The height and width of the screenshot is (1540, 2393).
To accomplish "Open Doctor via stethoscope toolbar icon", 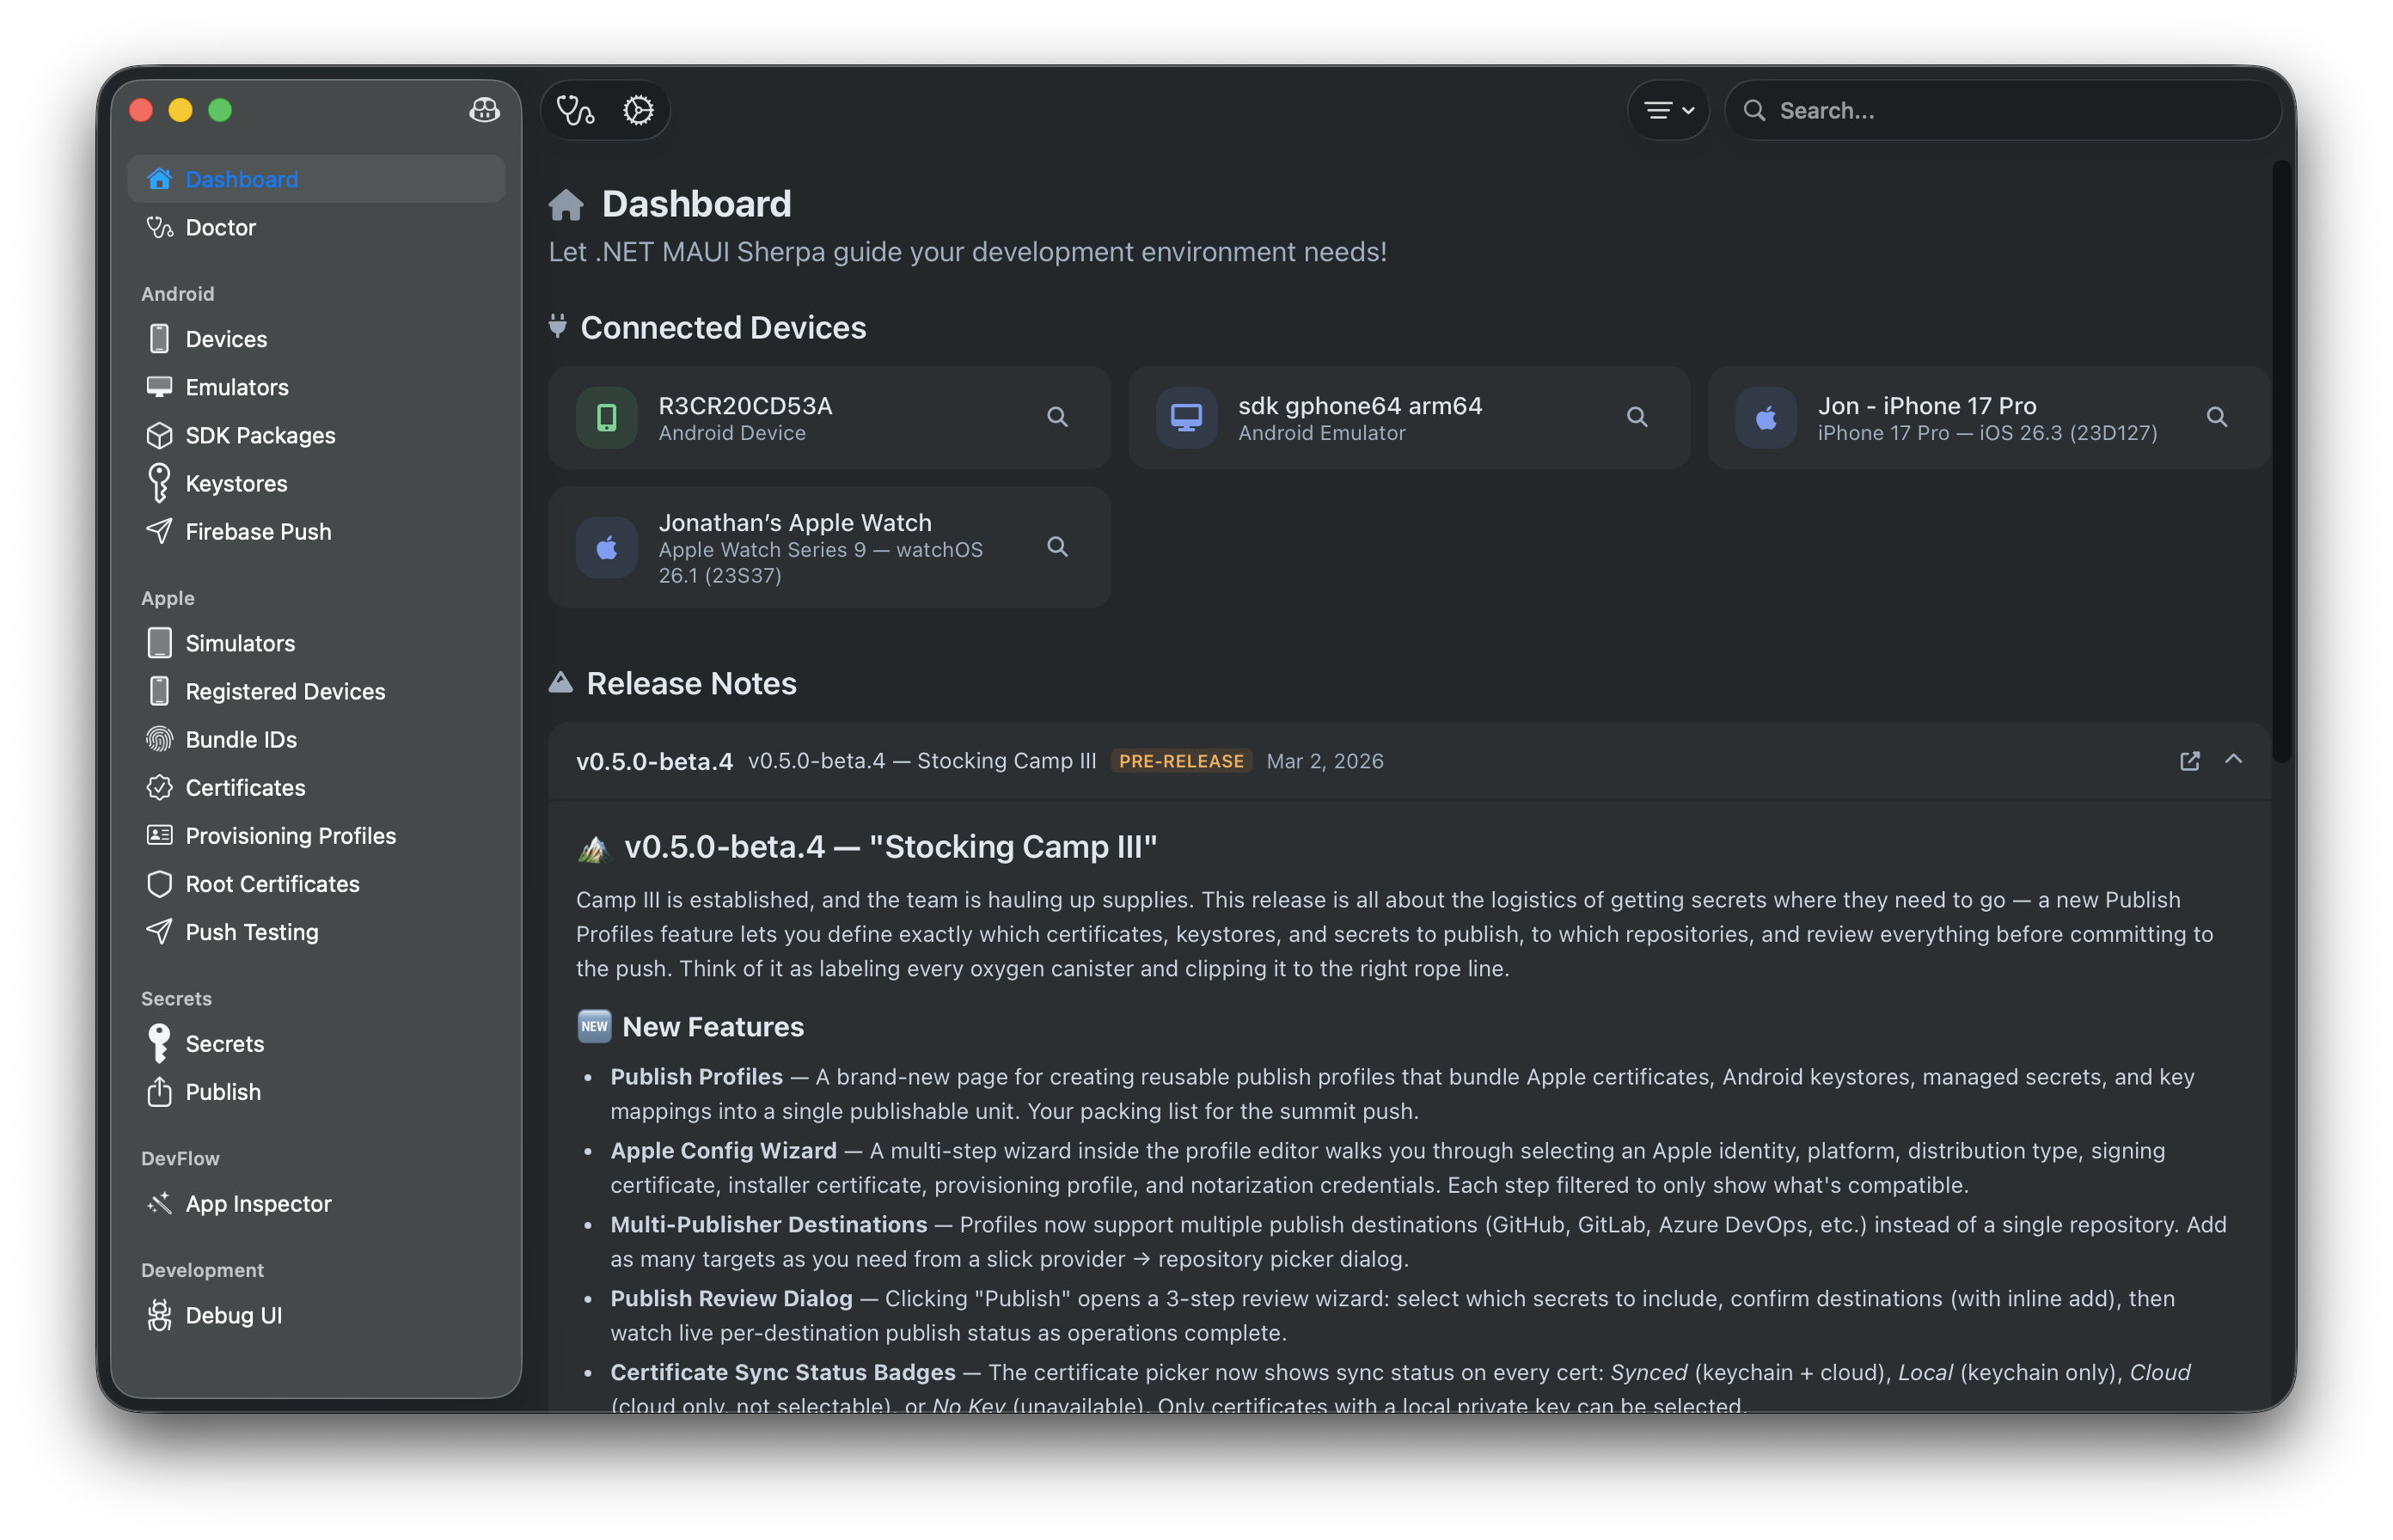I will [x=575, y=110].
